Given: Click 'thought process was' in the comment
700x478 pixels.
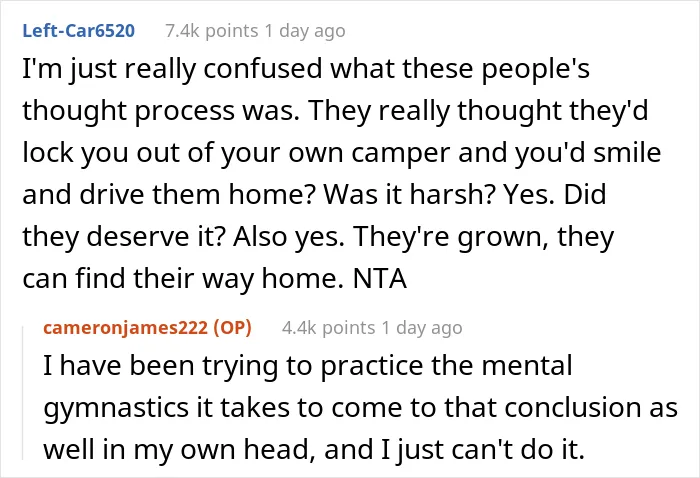Looking at the screenshot, I should pyautogui.click(x=161, y=111).
